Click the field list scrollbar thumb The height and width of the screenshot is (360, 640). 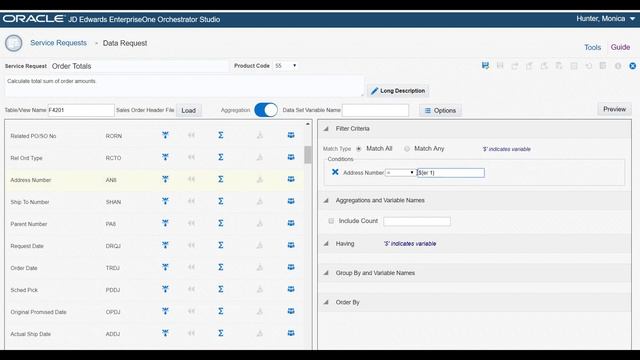[308, 155]
